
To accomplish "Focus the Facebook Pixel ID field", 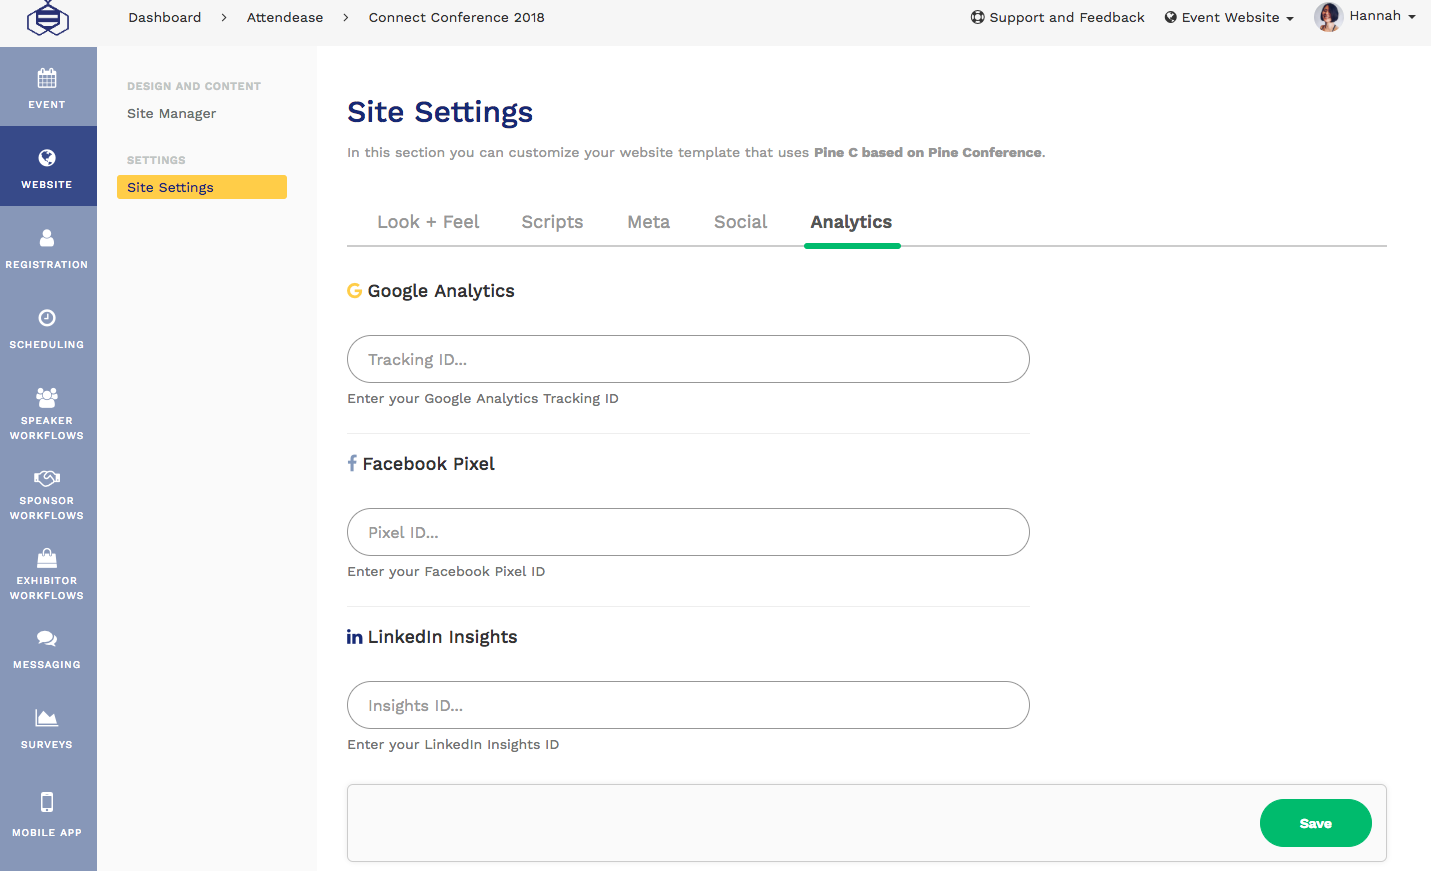I will [688, 532].
